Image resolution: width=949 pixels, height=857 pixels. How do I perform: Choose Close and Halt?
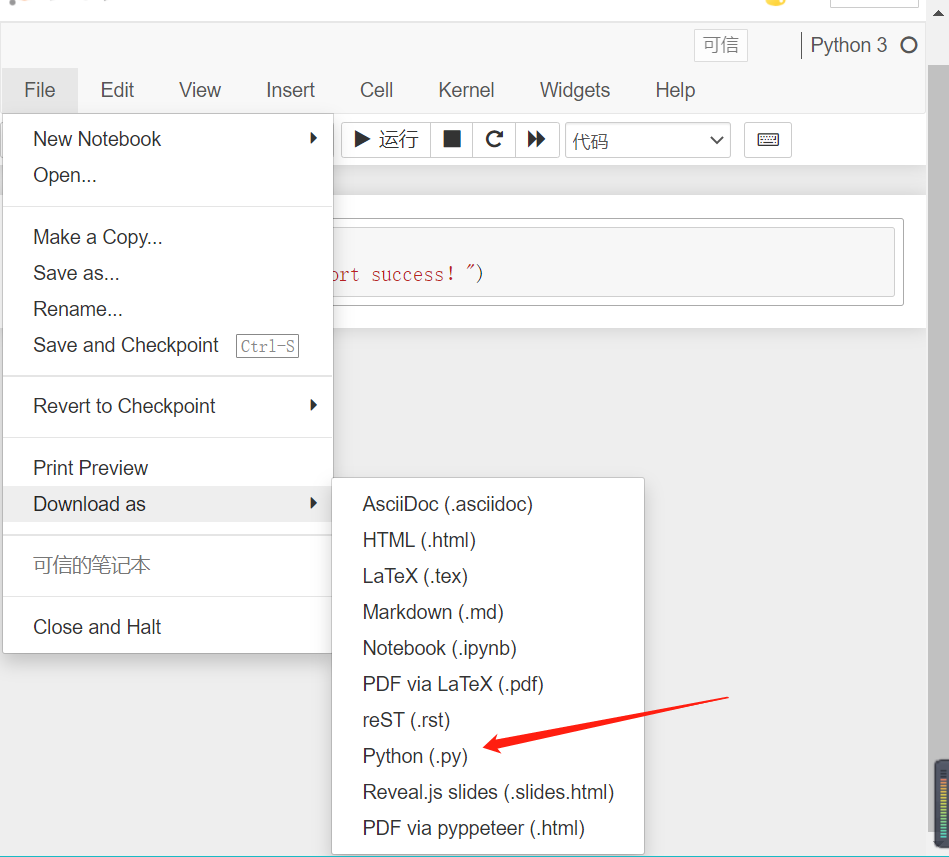coord(97,627)
